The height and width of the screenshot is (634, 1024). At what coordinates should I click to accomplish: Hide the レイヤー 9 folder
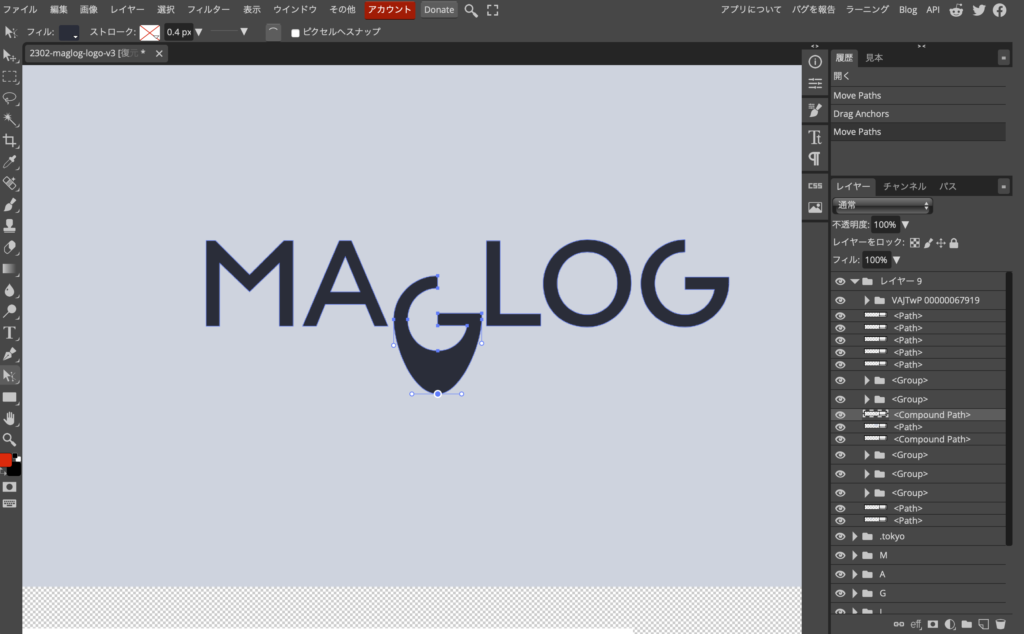[840, 281]
